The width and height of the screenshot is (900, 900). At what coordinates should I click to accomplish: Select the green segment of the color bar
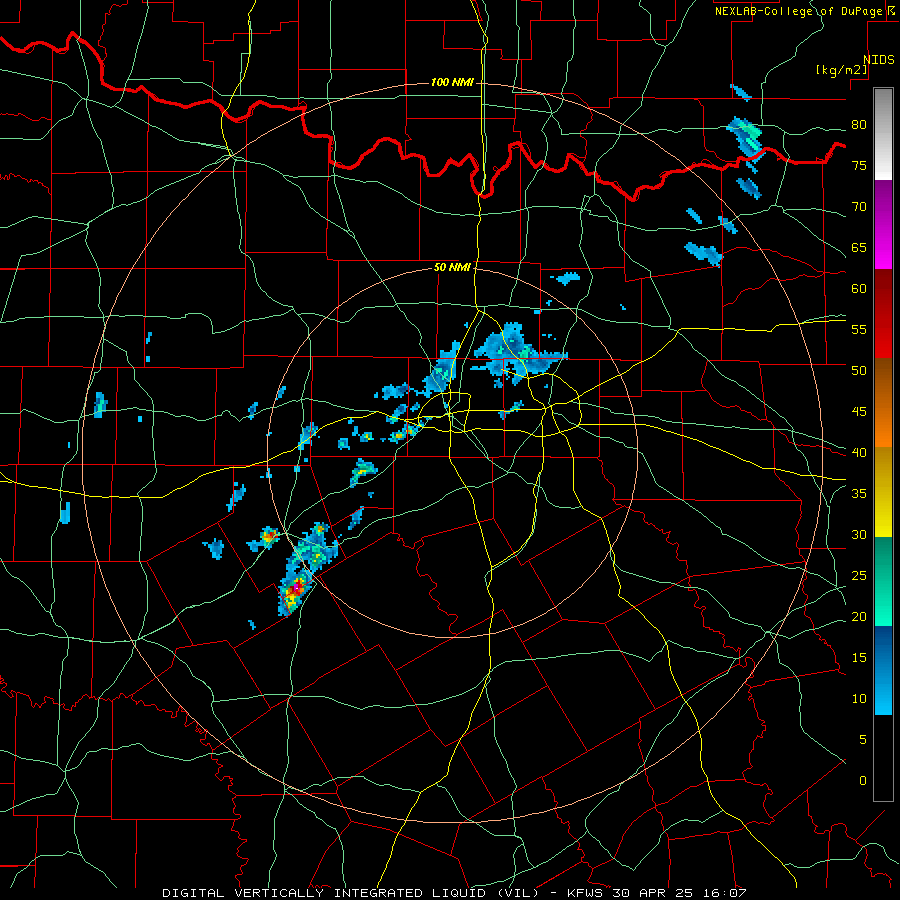883,581
